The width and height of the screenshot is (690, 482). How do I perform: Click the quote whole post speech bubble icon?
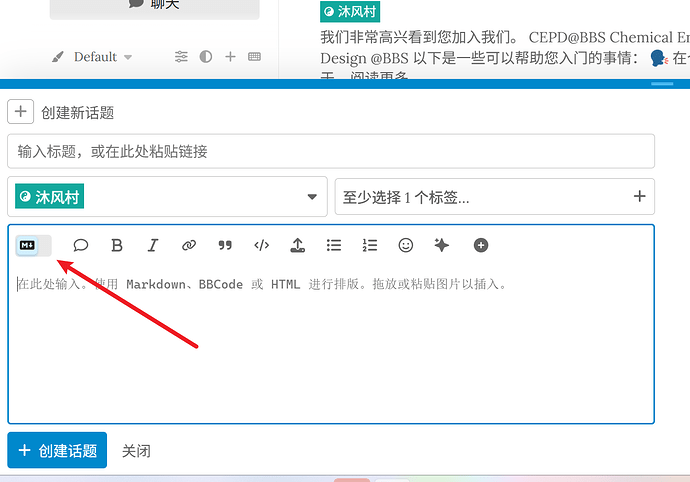tap(81, 245)
